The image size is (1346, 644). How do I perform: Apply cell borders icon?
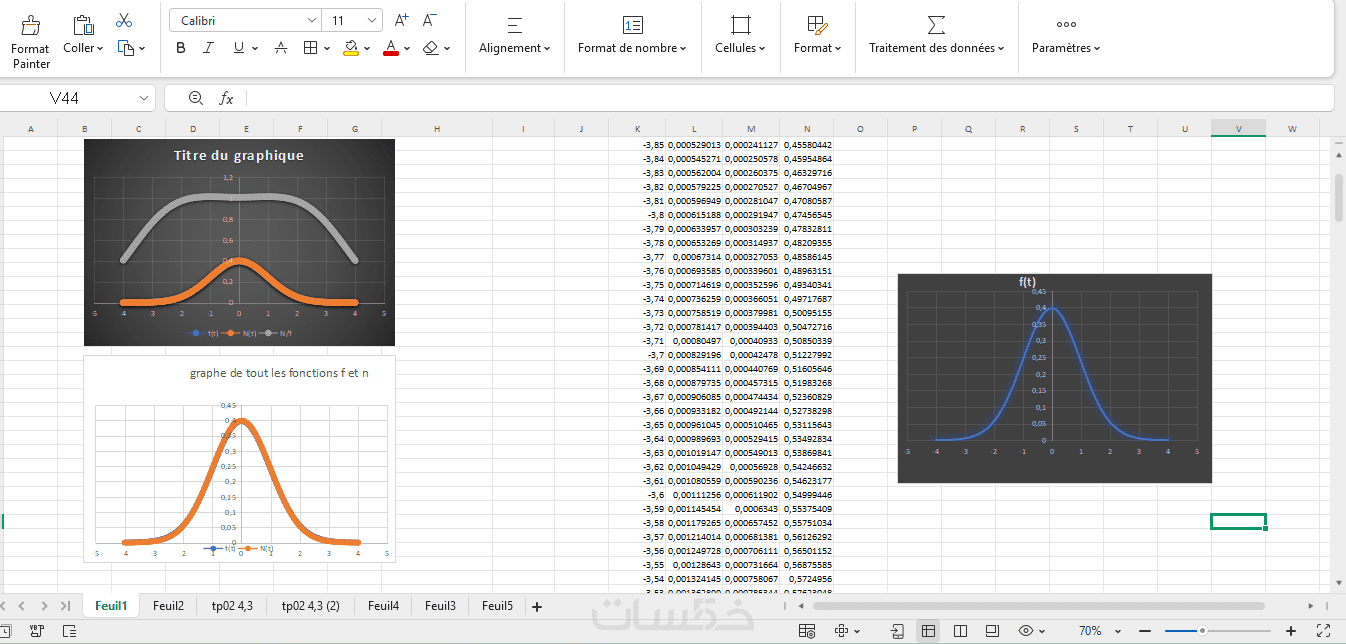pyautogui.click(x=310, y=48)
